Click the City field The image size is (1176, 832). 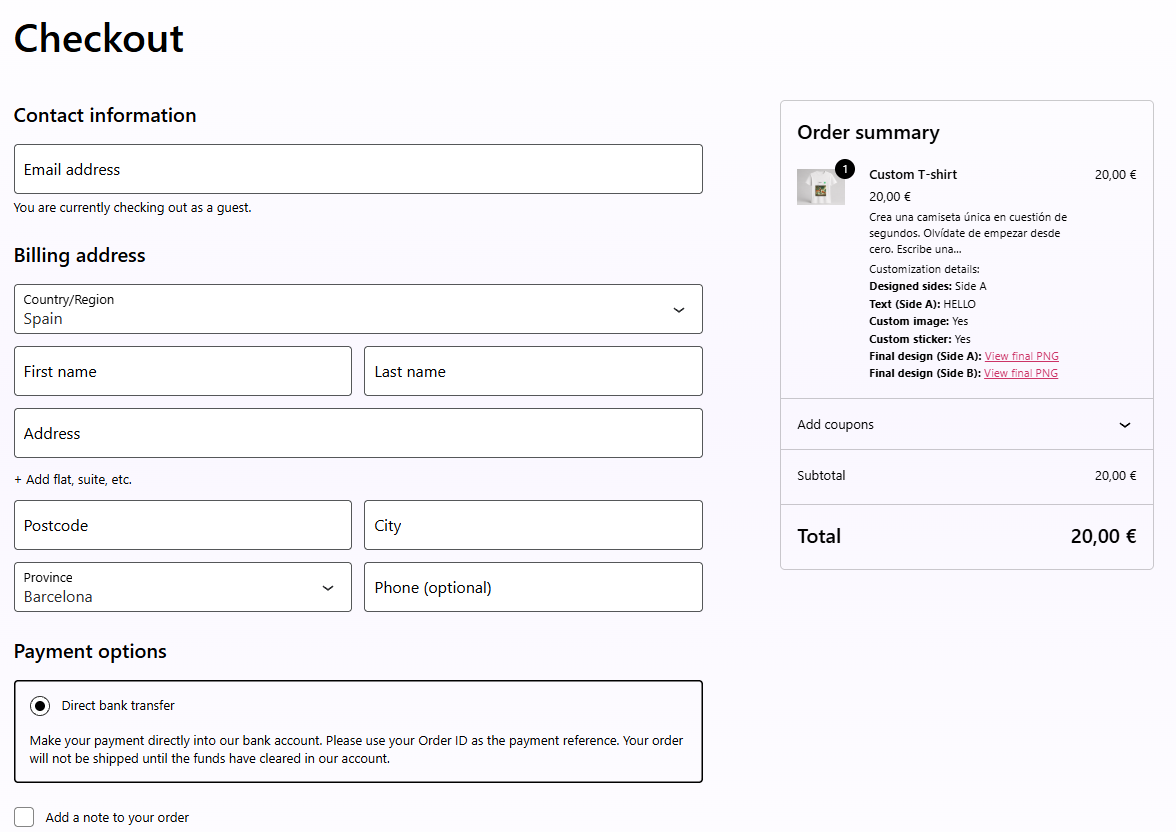tap(533, 525)
